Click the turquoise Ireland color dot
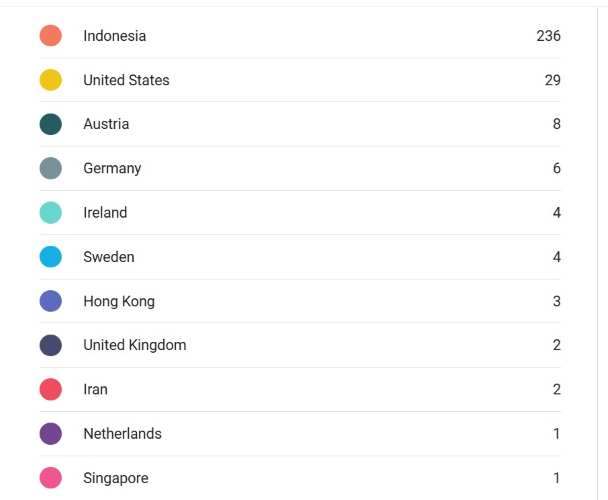608x500 pixels. [50, 212]
